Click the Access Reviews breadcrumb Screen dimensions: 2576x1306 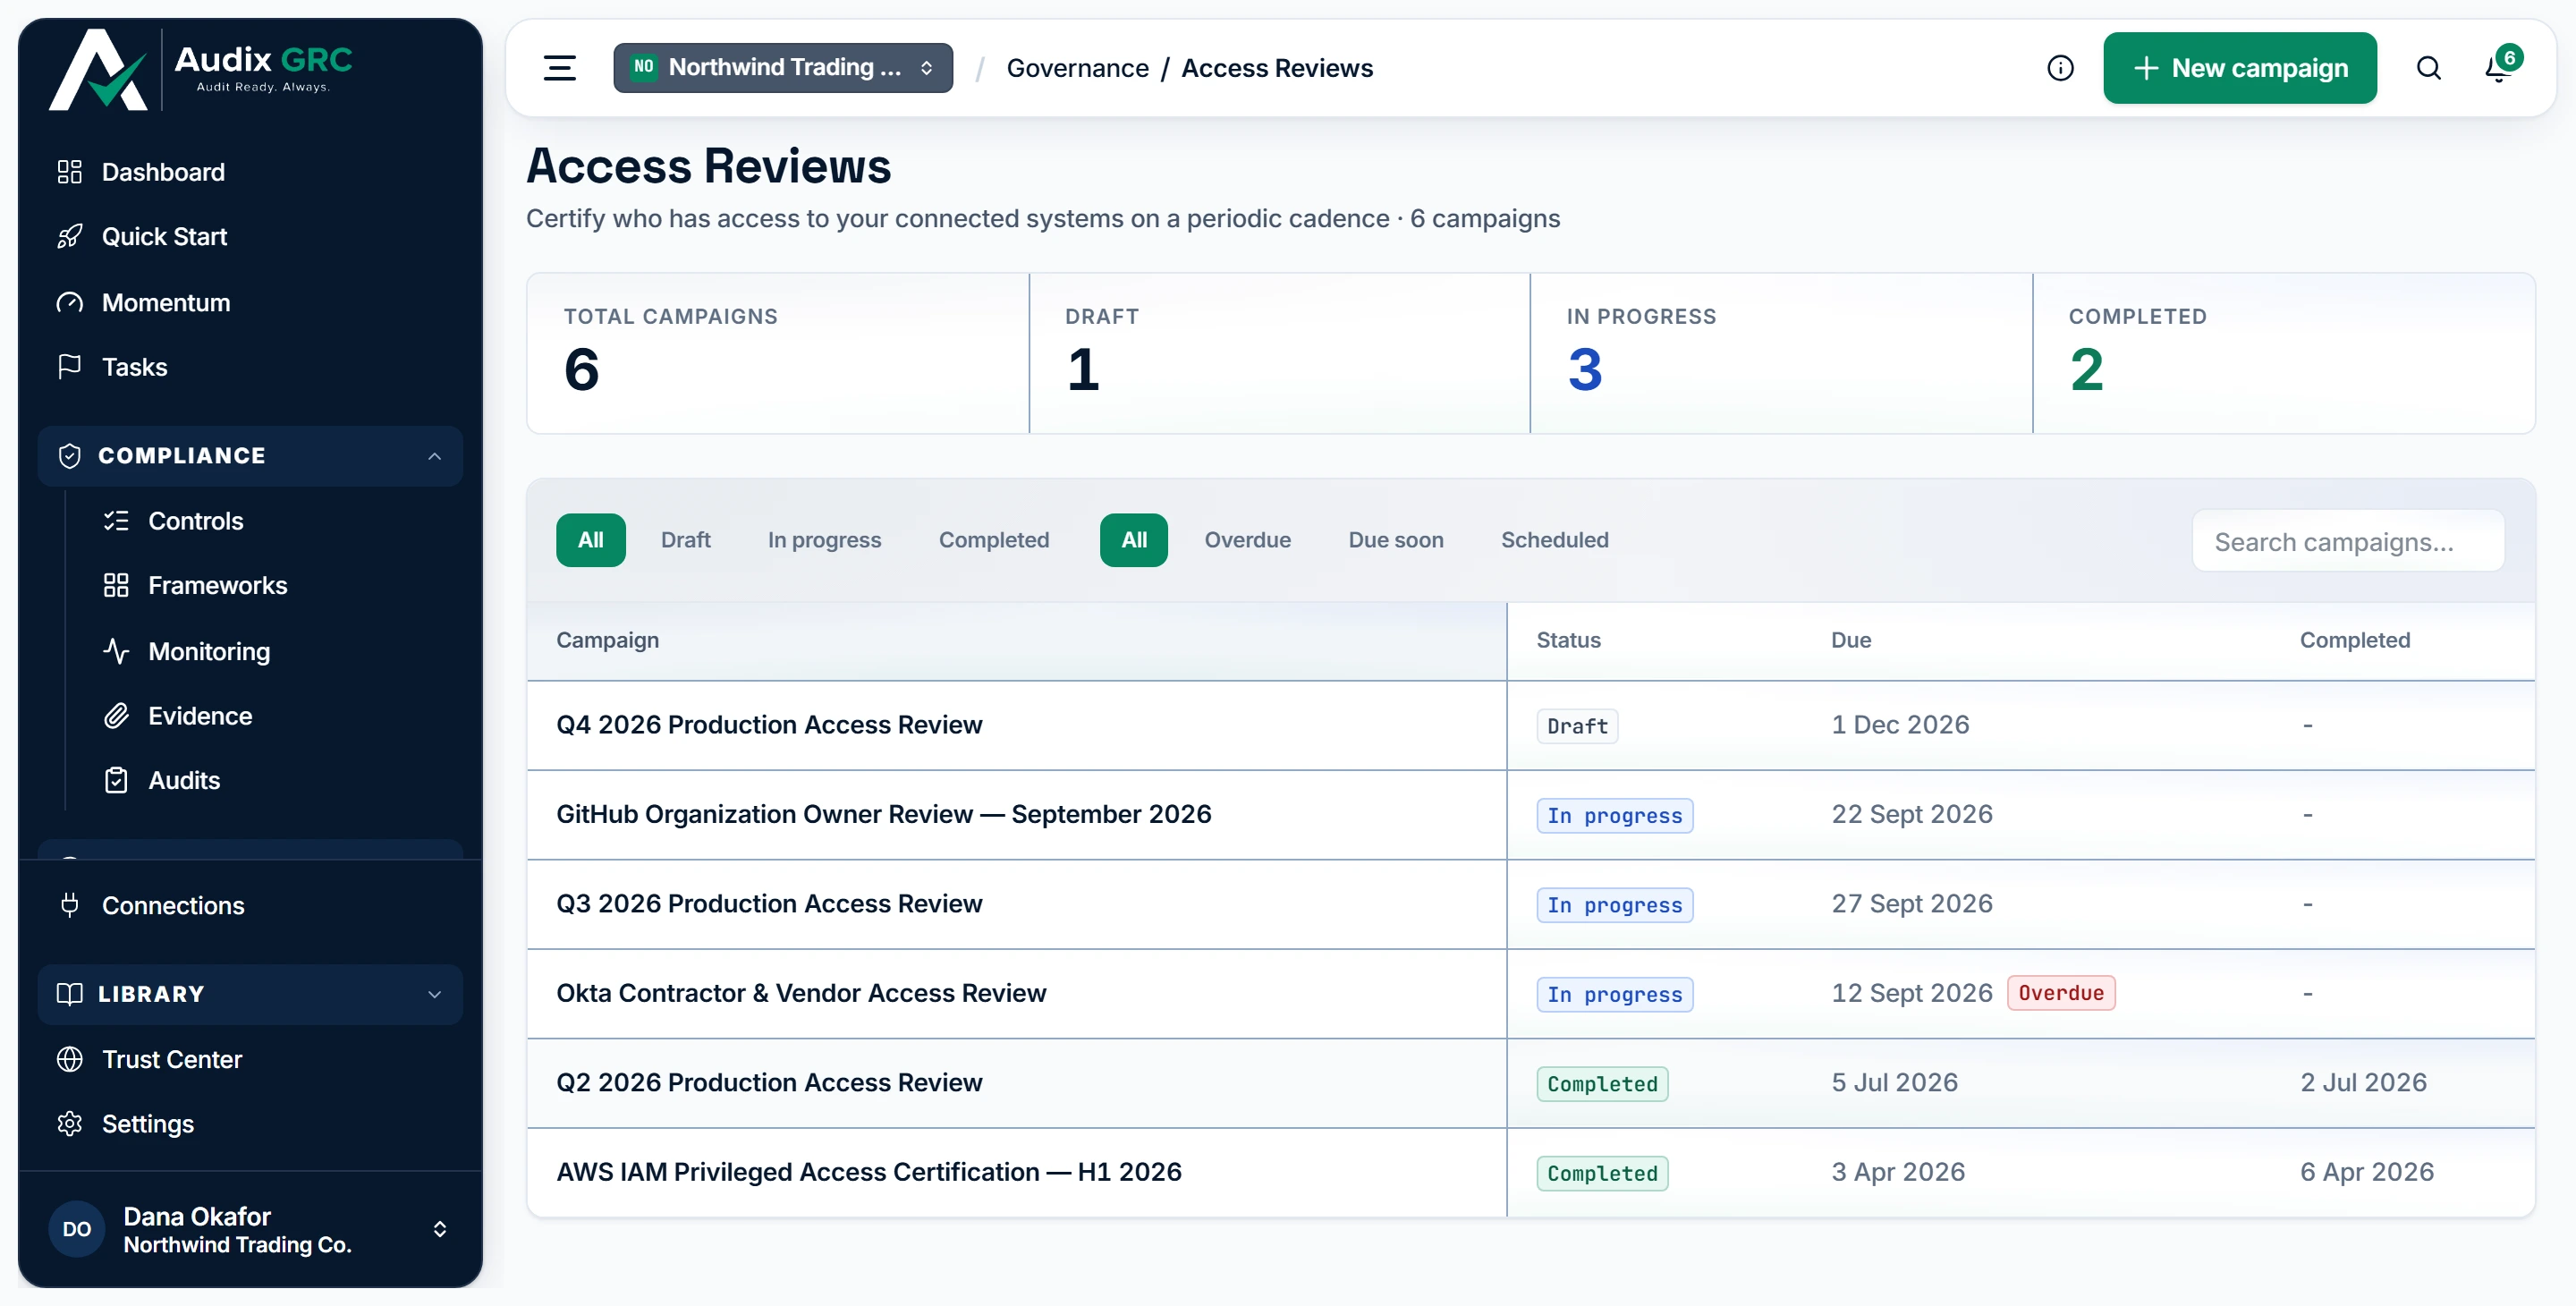(x=1277, y=68)
